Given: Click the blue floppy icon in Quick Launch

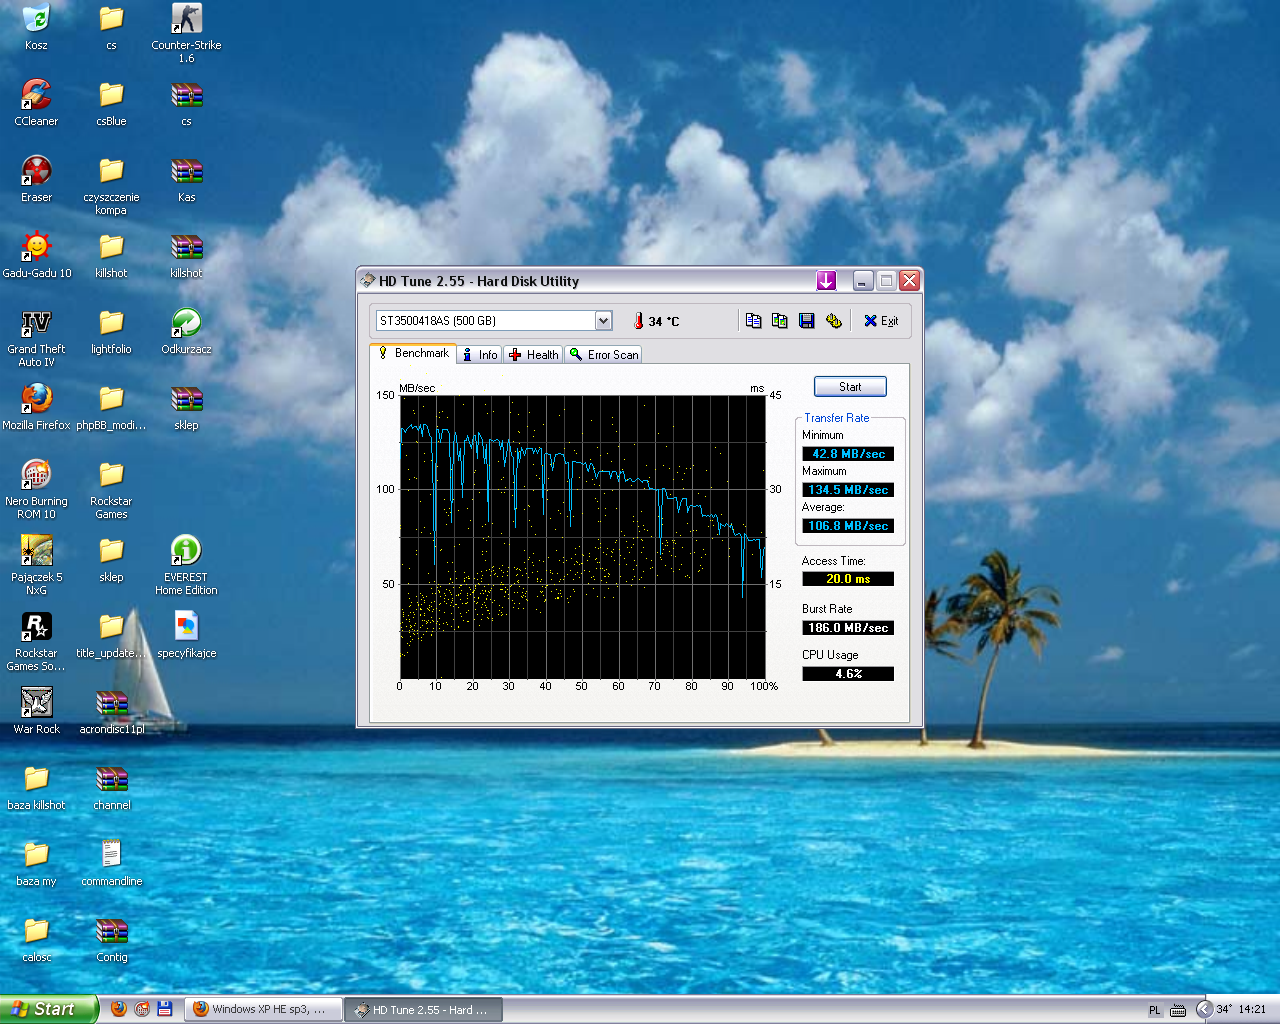Looking at the screenshot, I should click(165, 1009).
